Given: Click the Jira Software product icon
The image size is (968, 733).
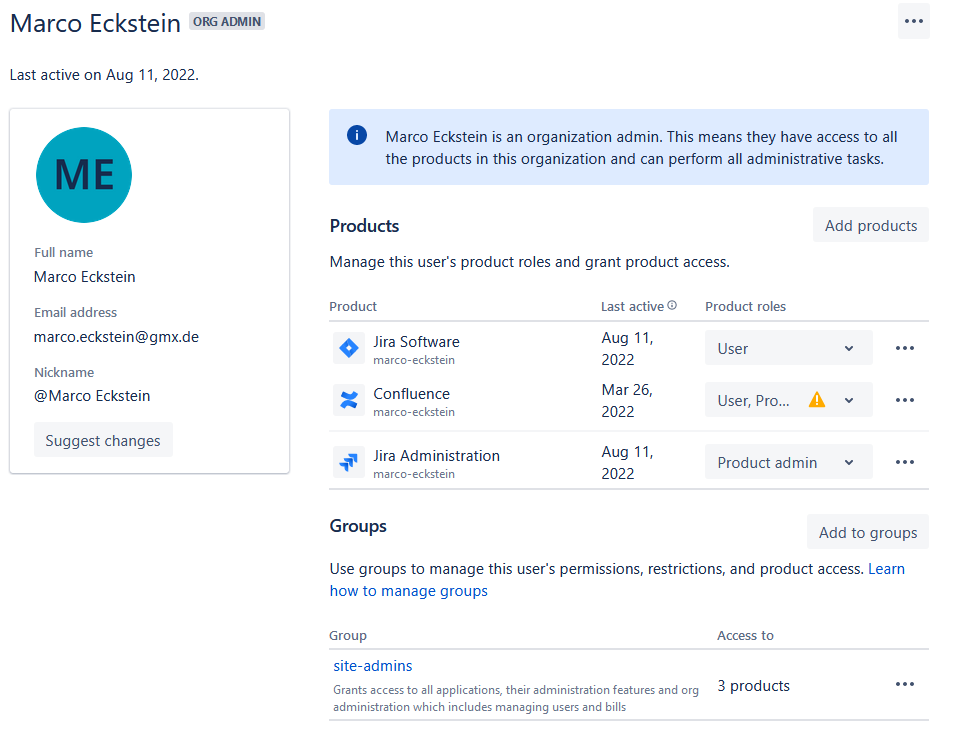Looking at the screenshot, I should click(x=348, y=347).
